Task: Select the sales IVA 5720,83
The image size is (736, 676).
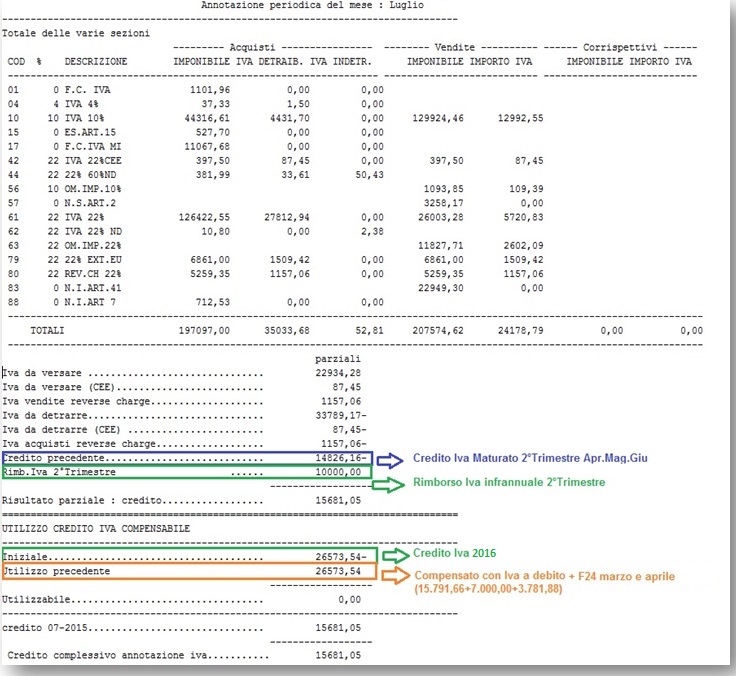Action: (x=523, y=217)
